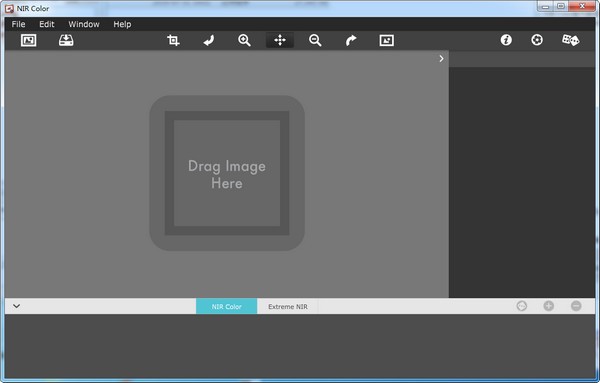The image size is (600, 383).
Task: Collapse the right side panel chevron
Action: point(441,59)
